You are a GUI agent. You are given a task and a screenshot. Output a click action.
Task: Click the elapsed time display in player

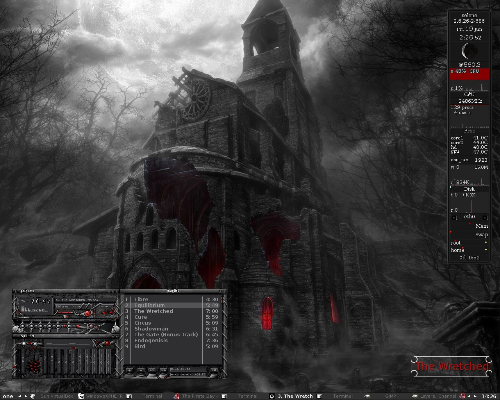(x=41, y=301)
